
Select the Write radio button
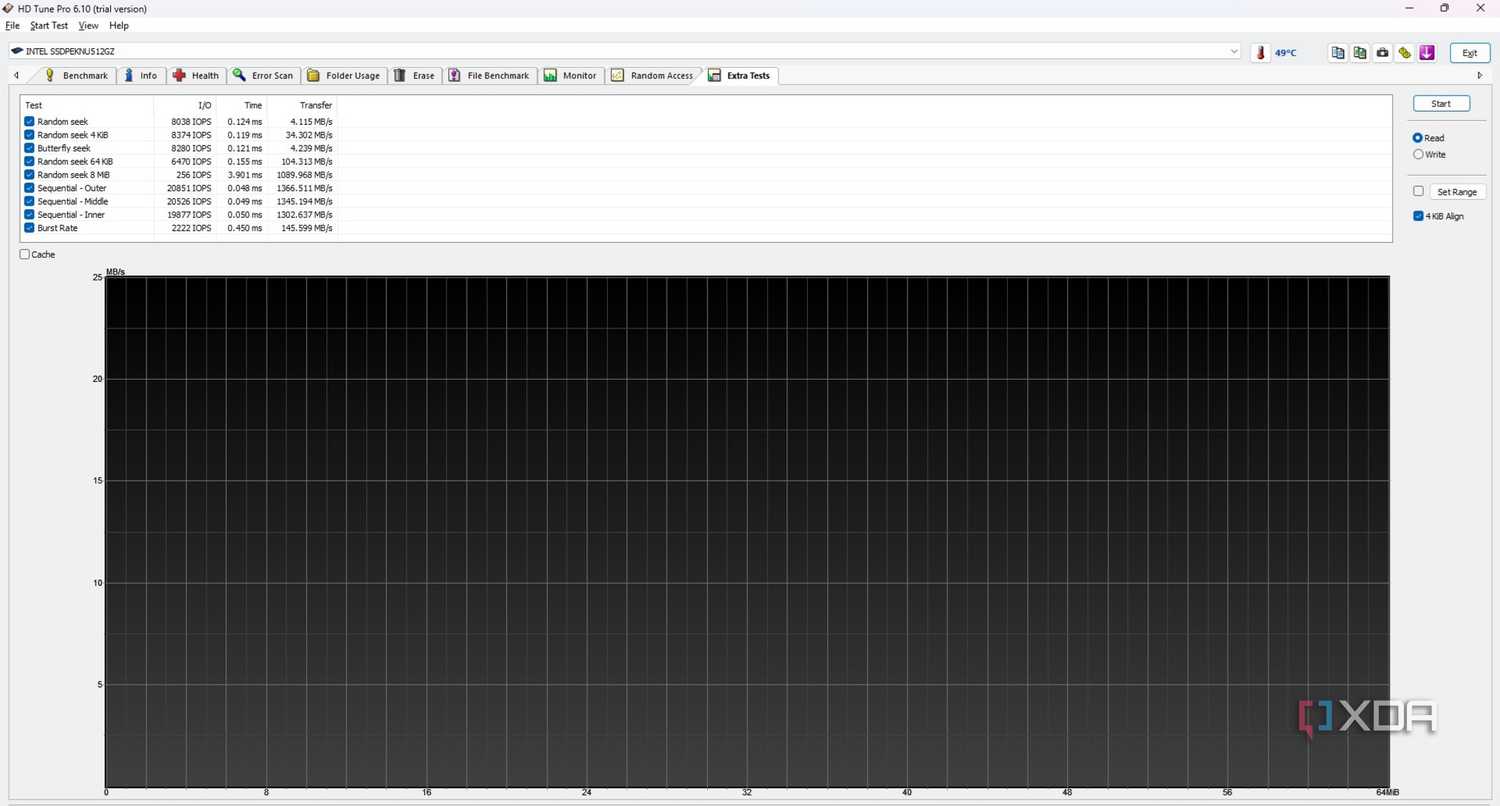click(1418, 154)
